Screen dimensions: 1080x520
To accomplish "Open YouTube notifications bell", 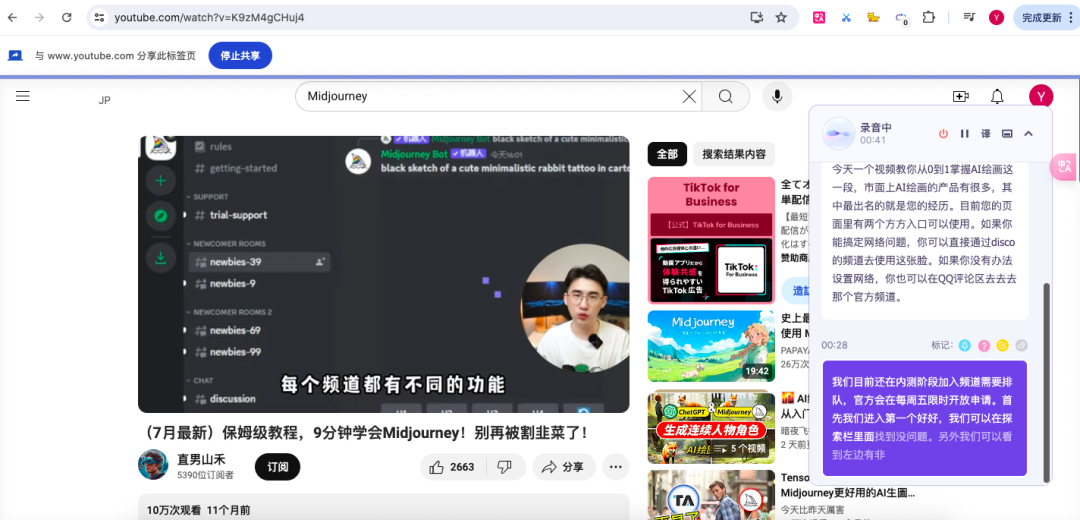I will click(997, 96).
